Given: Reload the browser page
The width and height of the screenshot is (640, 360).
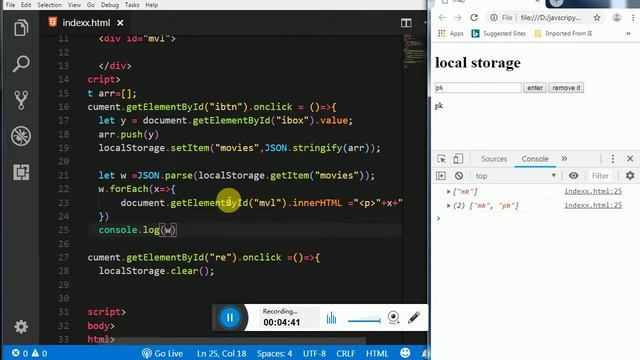Looking at the screenshot, I should [x=474, y=18].
